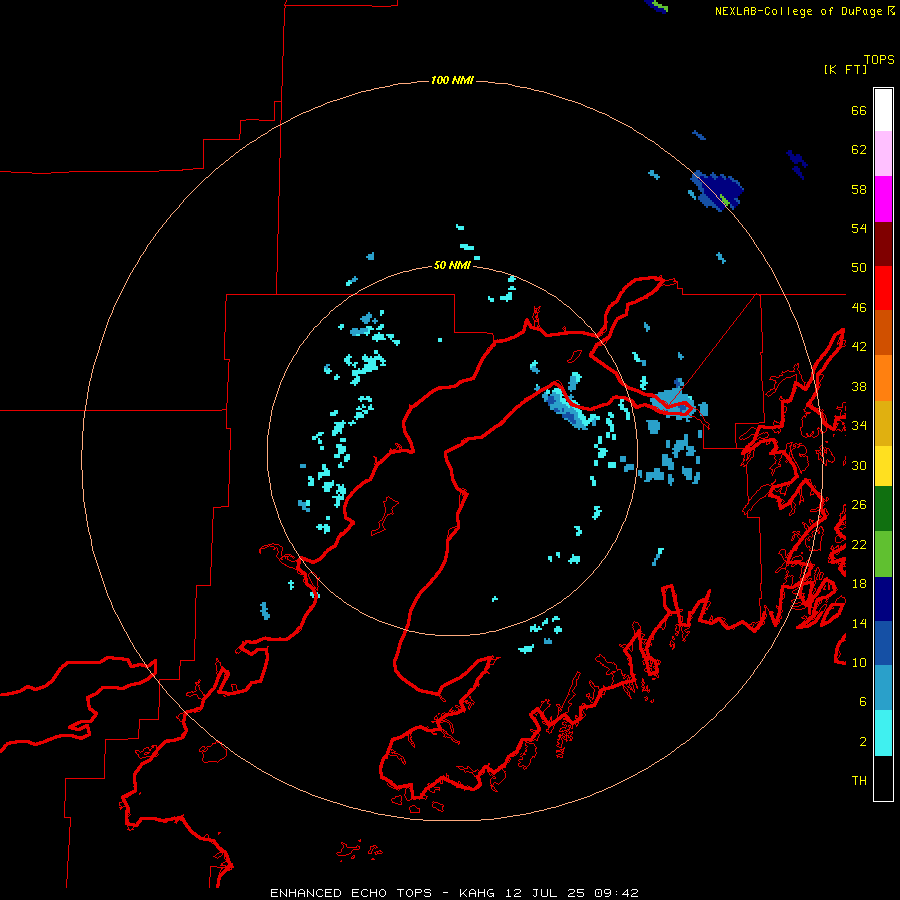The height and width of the screenshot is (900, 900).
Task: Click the 38 legend value
Action: (859, 386)
